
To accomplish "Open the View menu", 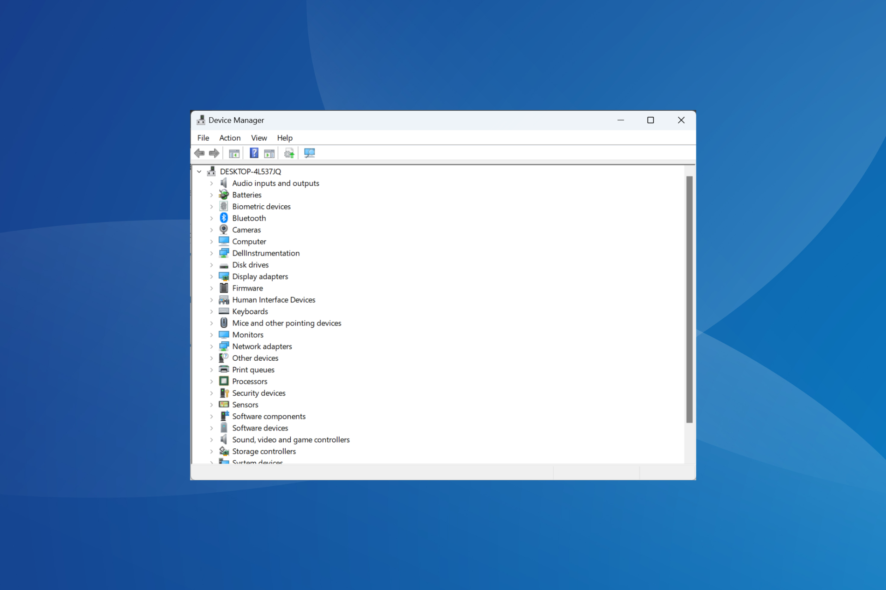I will (259, 138).
